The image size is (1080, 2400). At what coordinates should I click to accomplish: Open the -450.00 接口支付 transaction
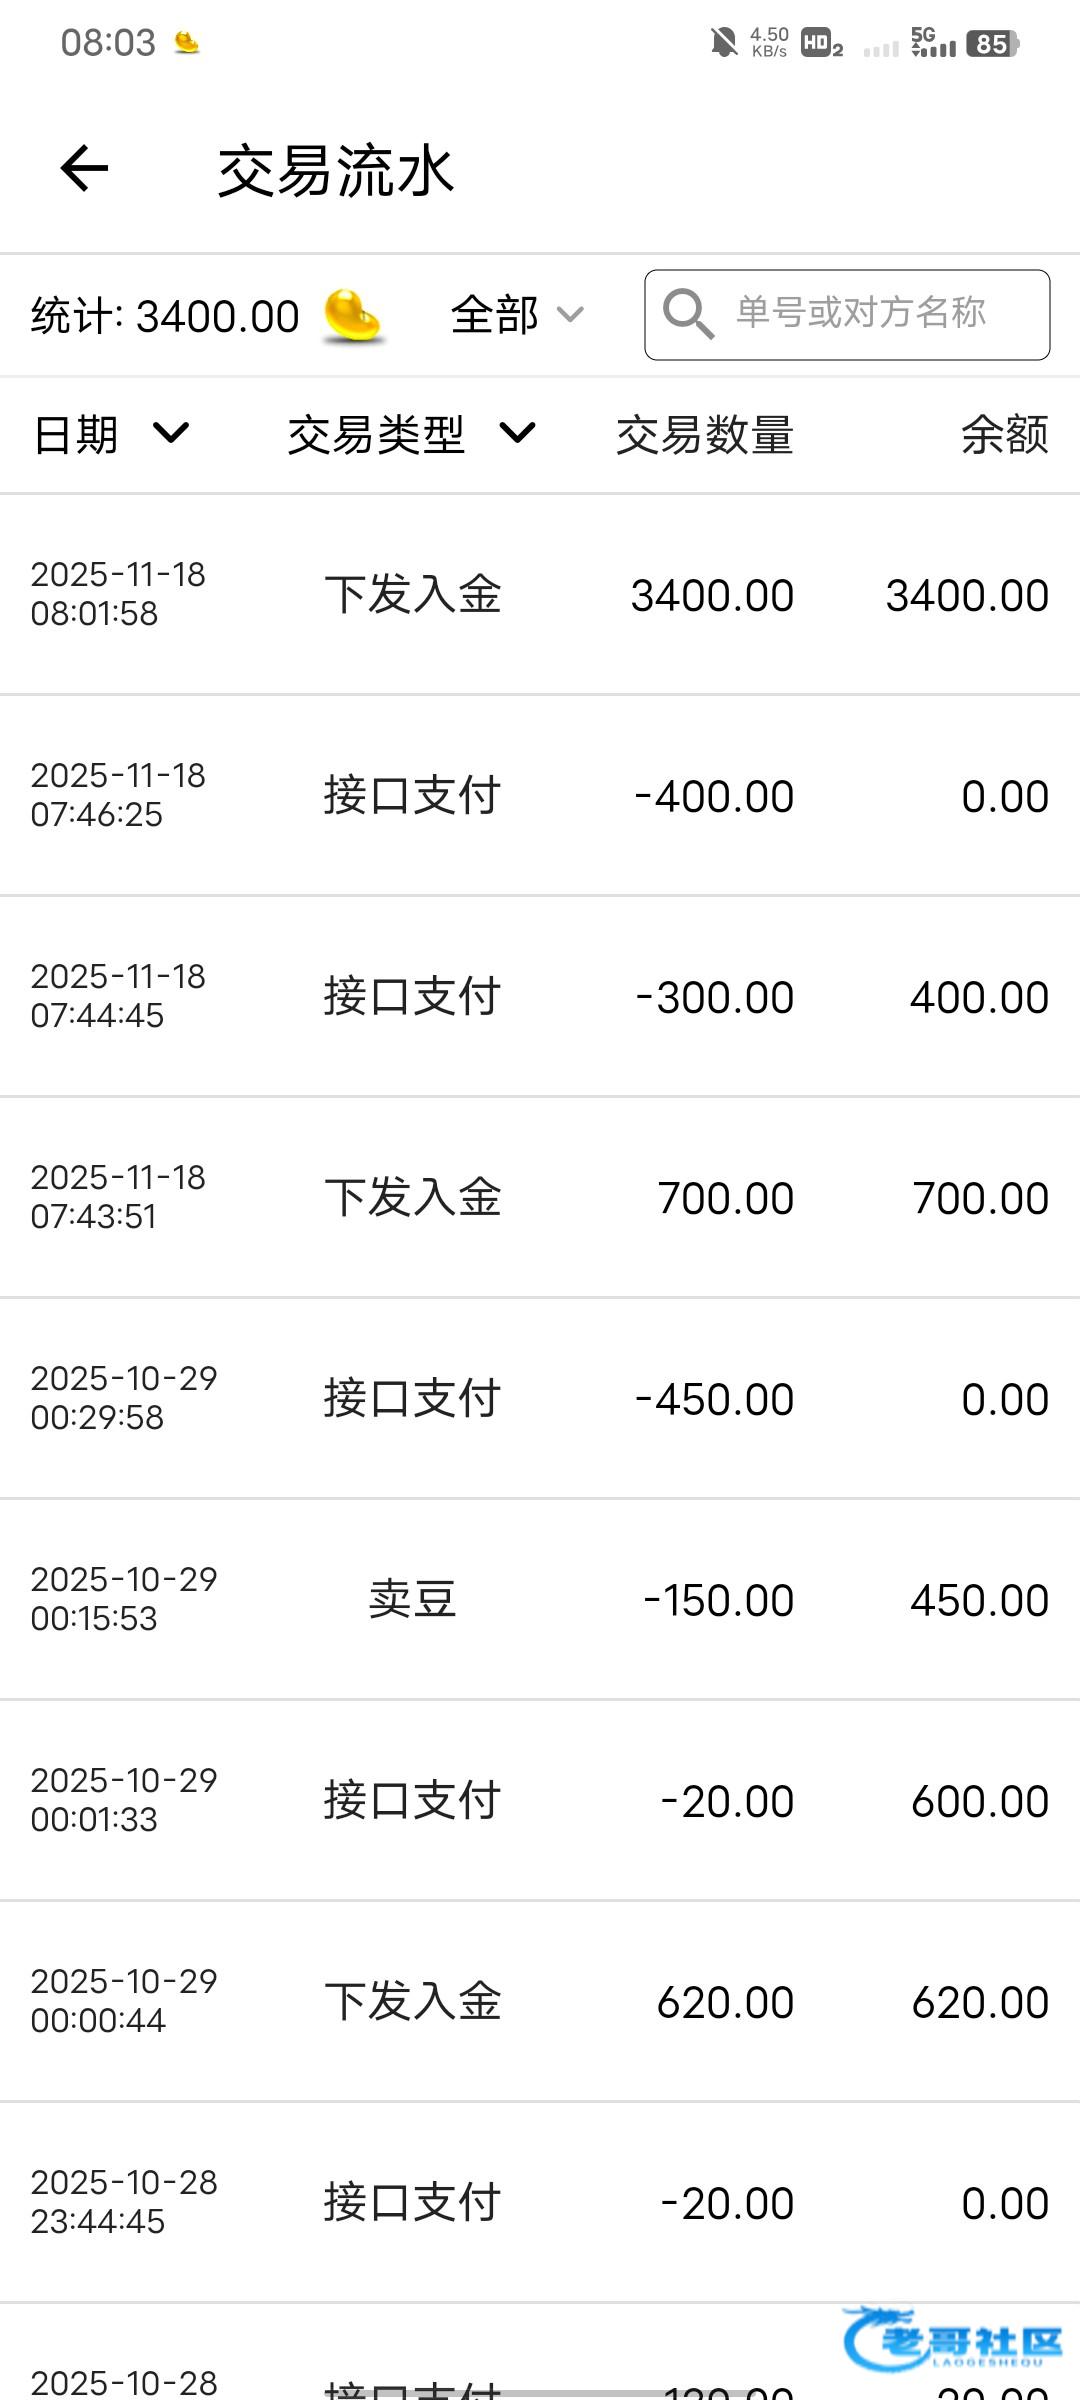pos(540,1399)
